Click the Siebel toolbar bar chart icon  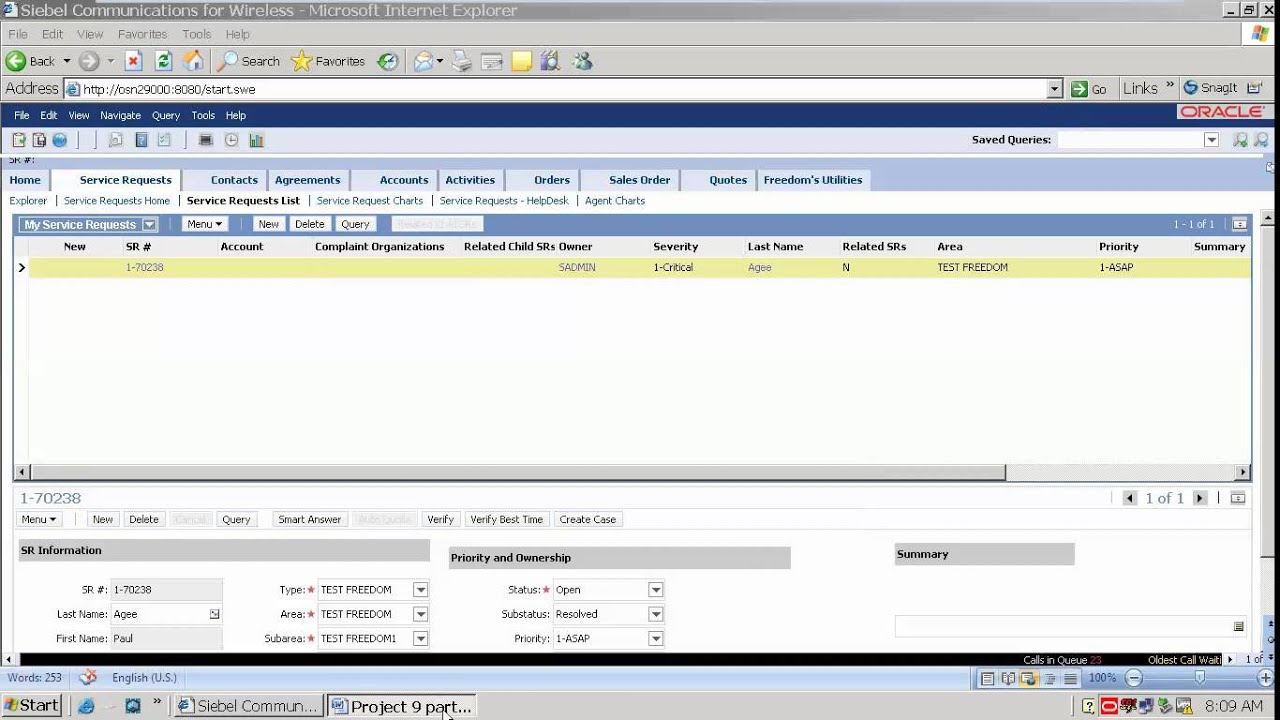256,140
